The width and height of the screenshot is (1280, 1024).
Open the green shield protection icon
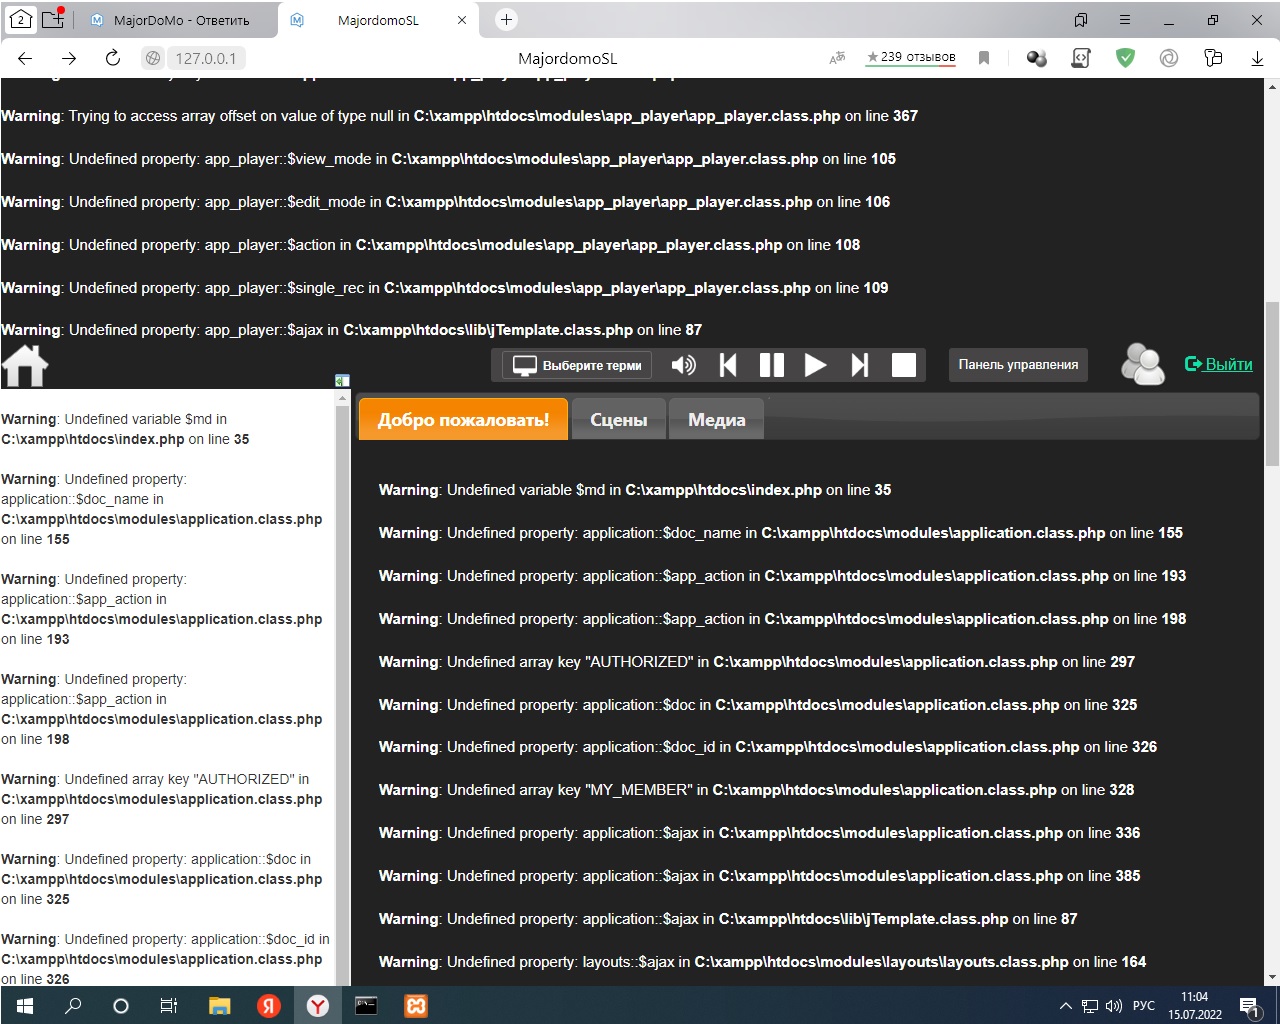coord(1125,58)
